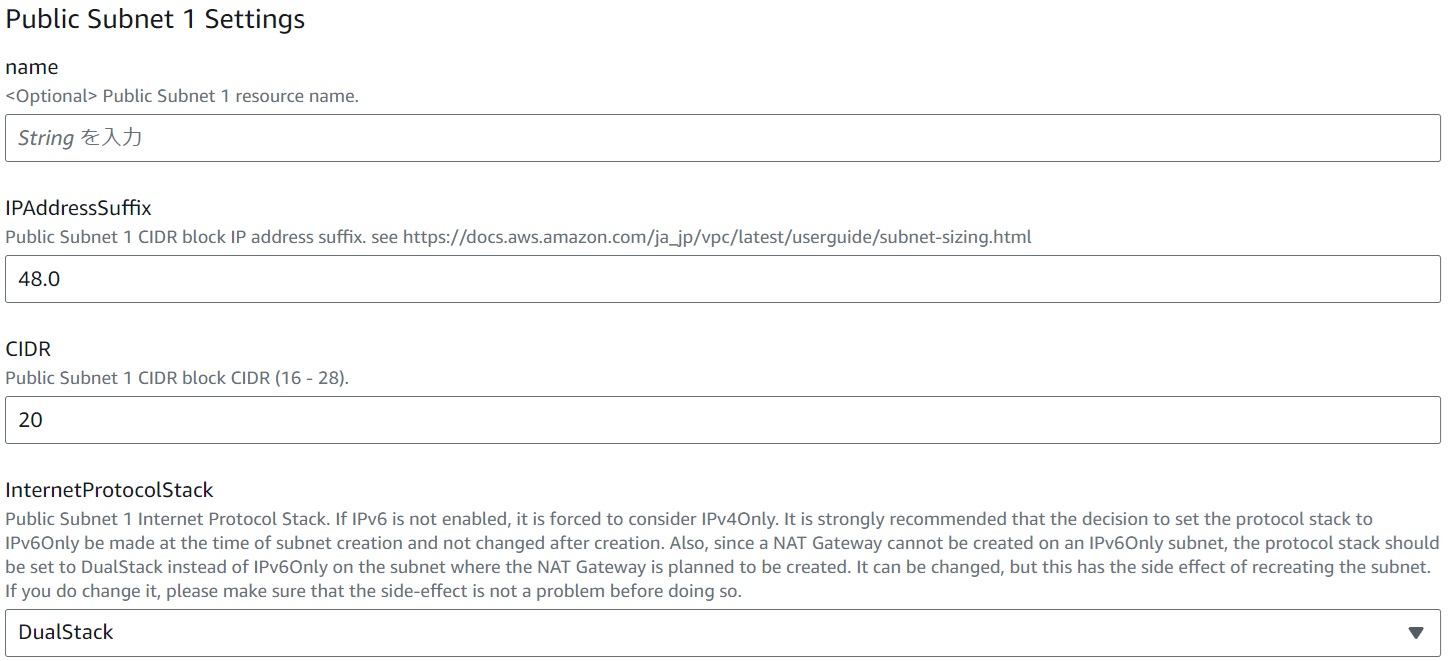The width and height of the screenshot is (1448, 661).
Task: Click the 'InternetProtocolStack' field label
Action: point(109,490)
